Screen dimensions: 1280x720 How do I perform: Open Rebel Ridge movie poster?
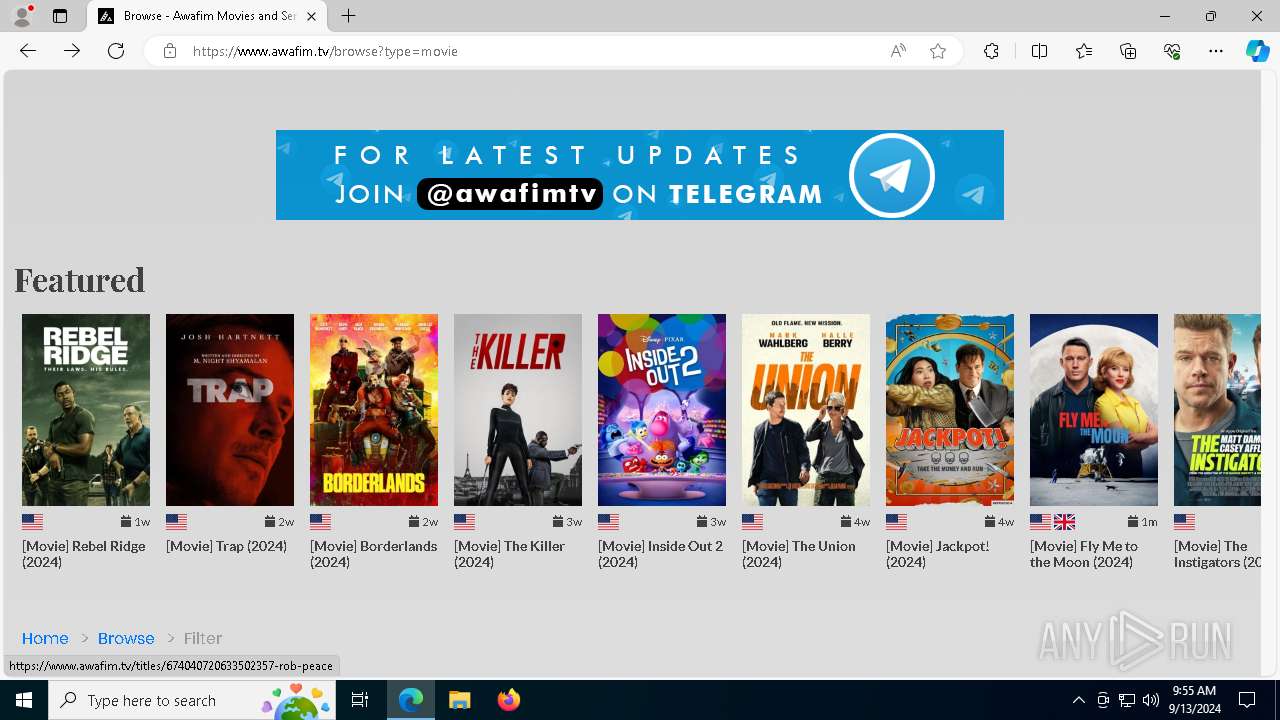(86, 410)
